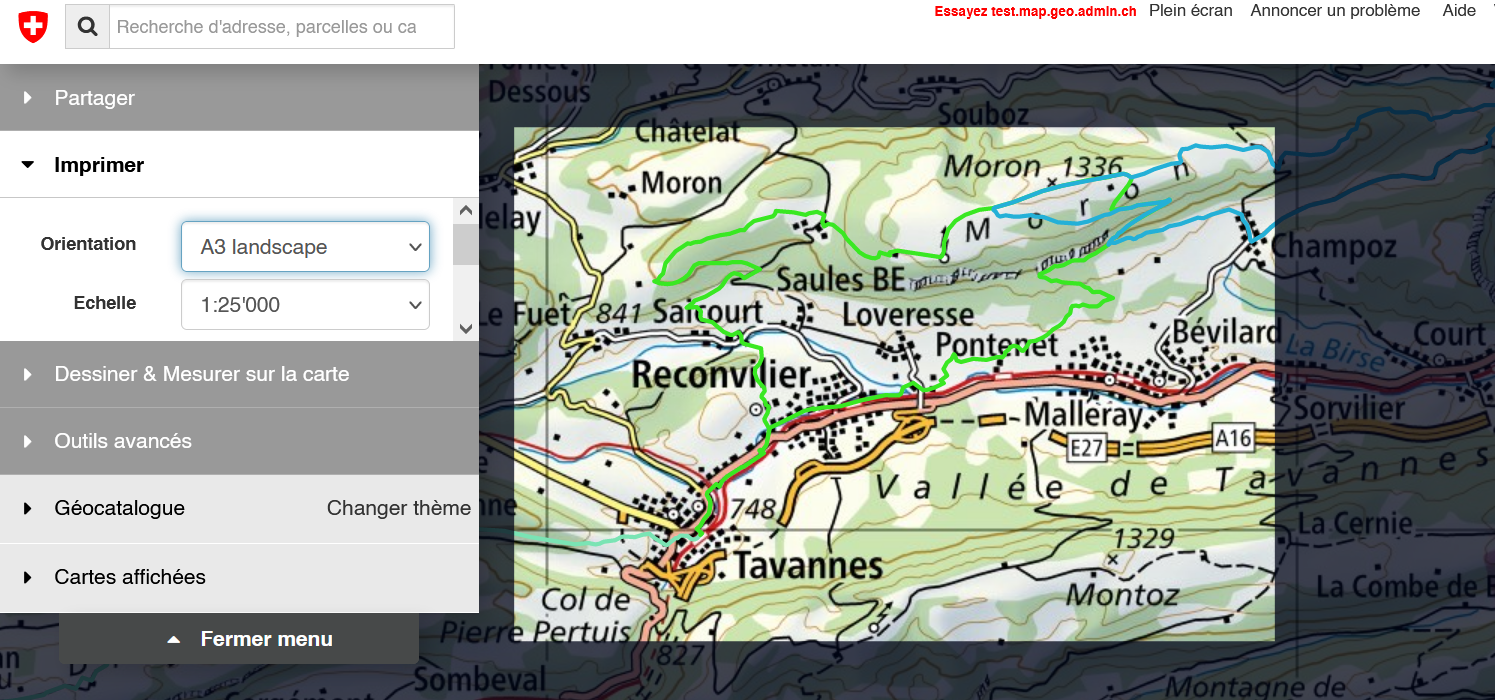
Task: Click the Saules BE label on the map
Action: click(840, 278)
